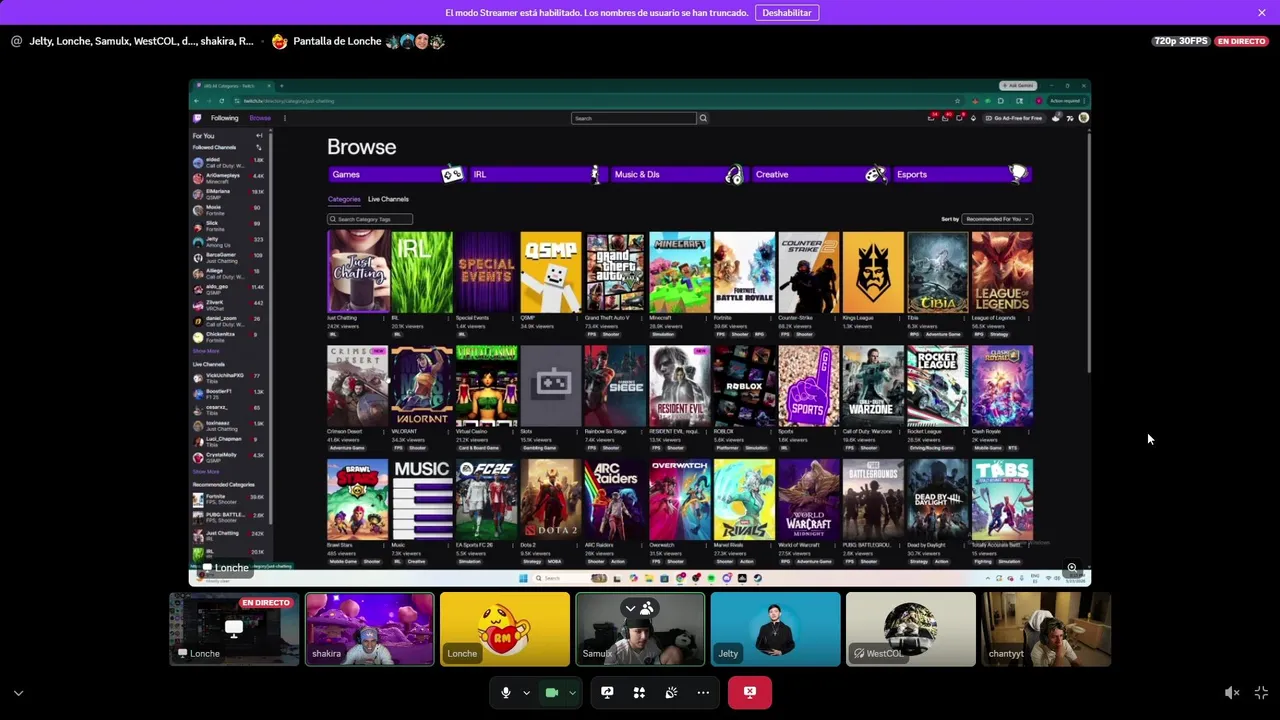Open the Twitch three-dot more menu

(284, 118)
